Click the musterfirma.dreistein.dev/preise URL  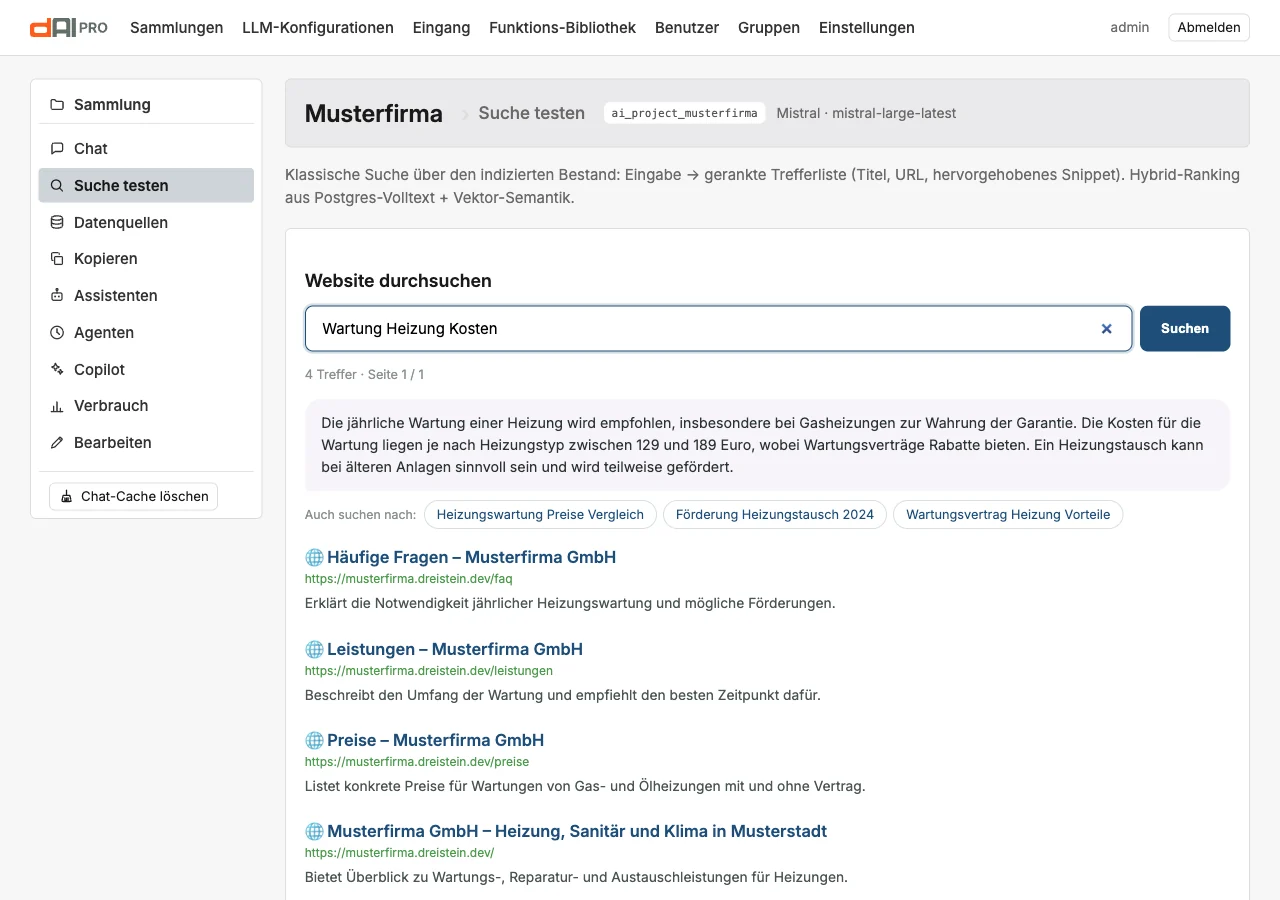click(417, 762)
